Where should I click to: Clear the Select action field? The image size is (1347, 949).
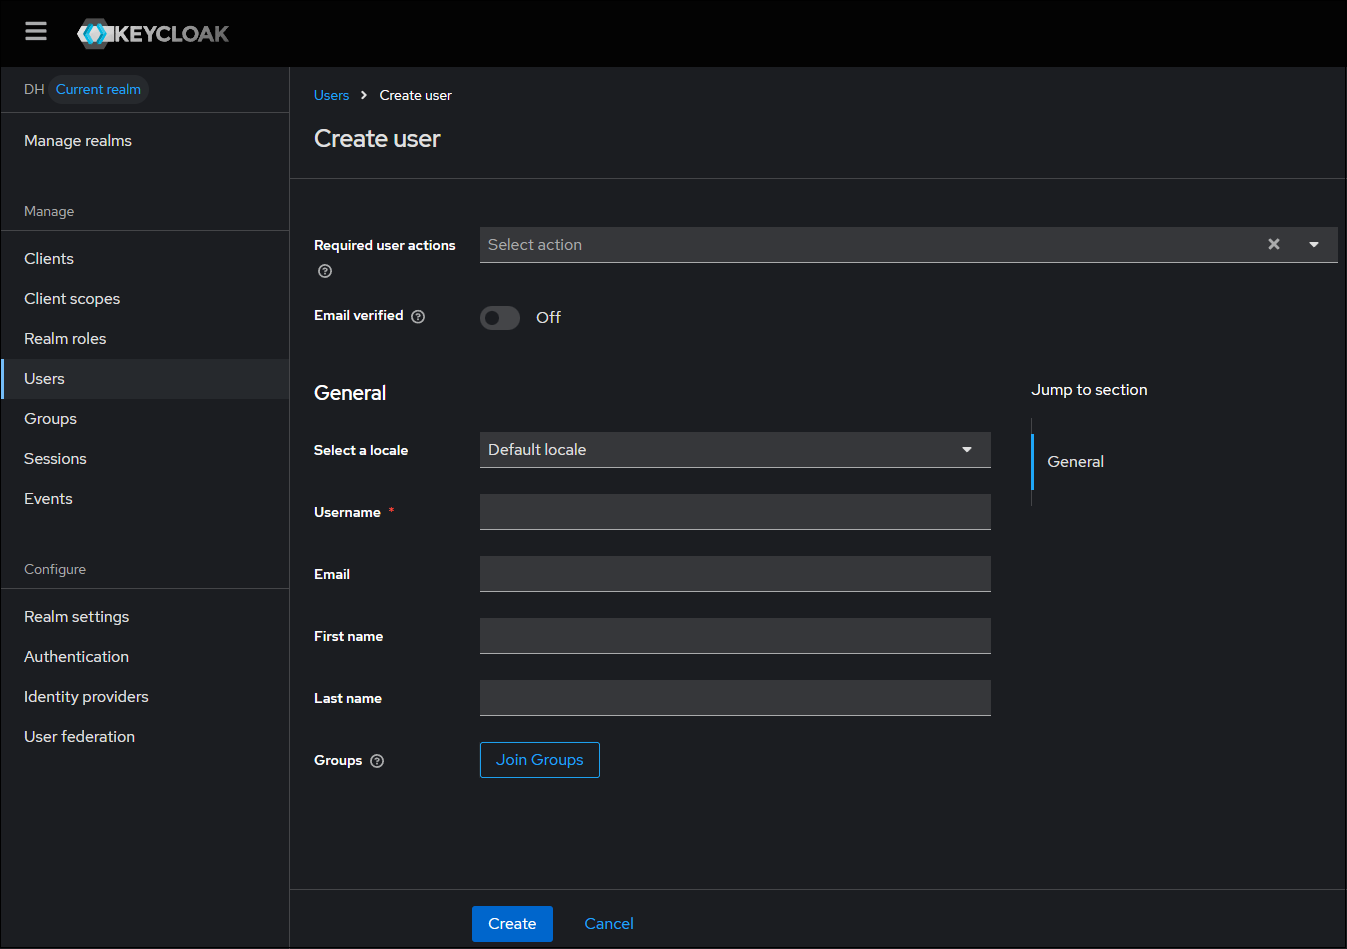[1274, 244]
